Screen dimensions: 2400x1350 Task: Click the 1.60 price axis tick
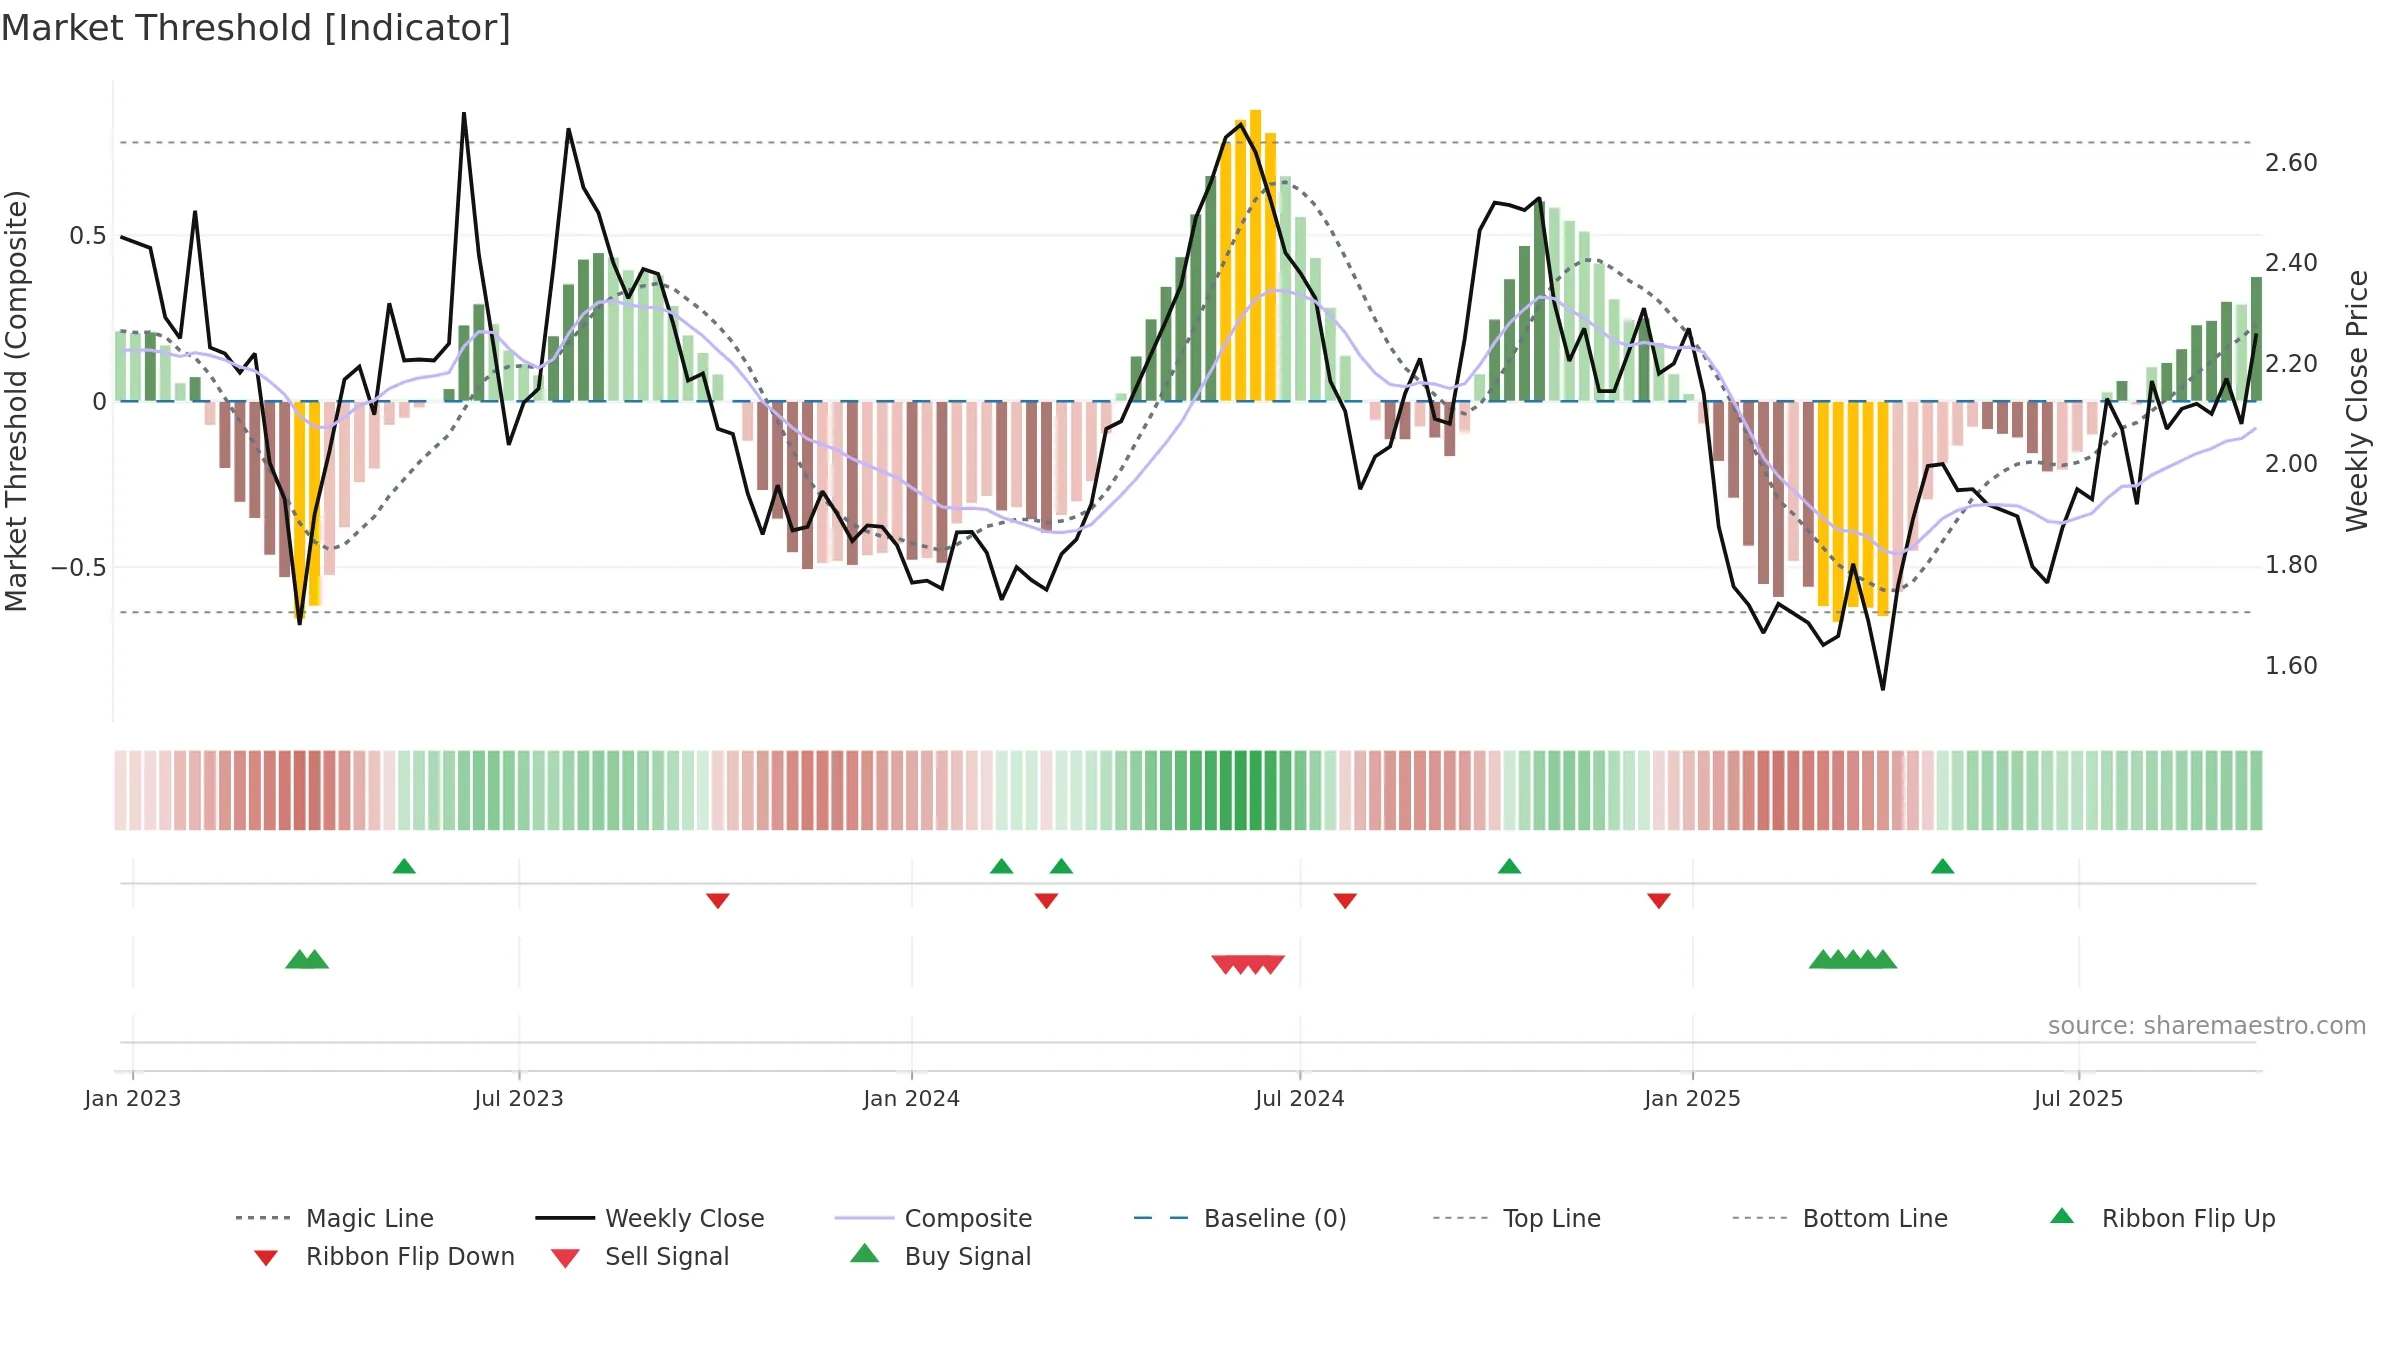2291,666
